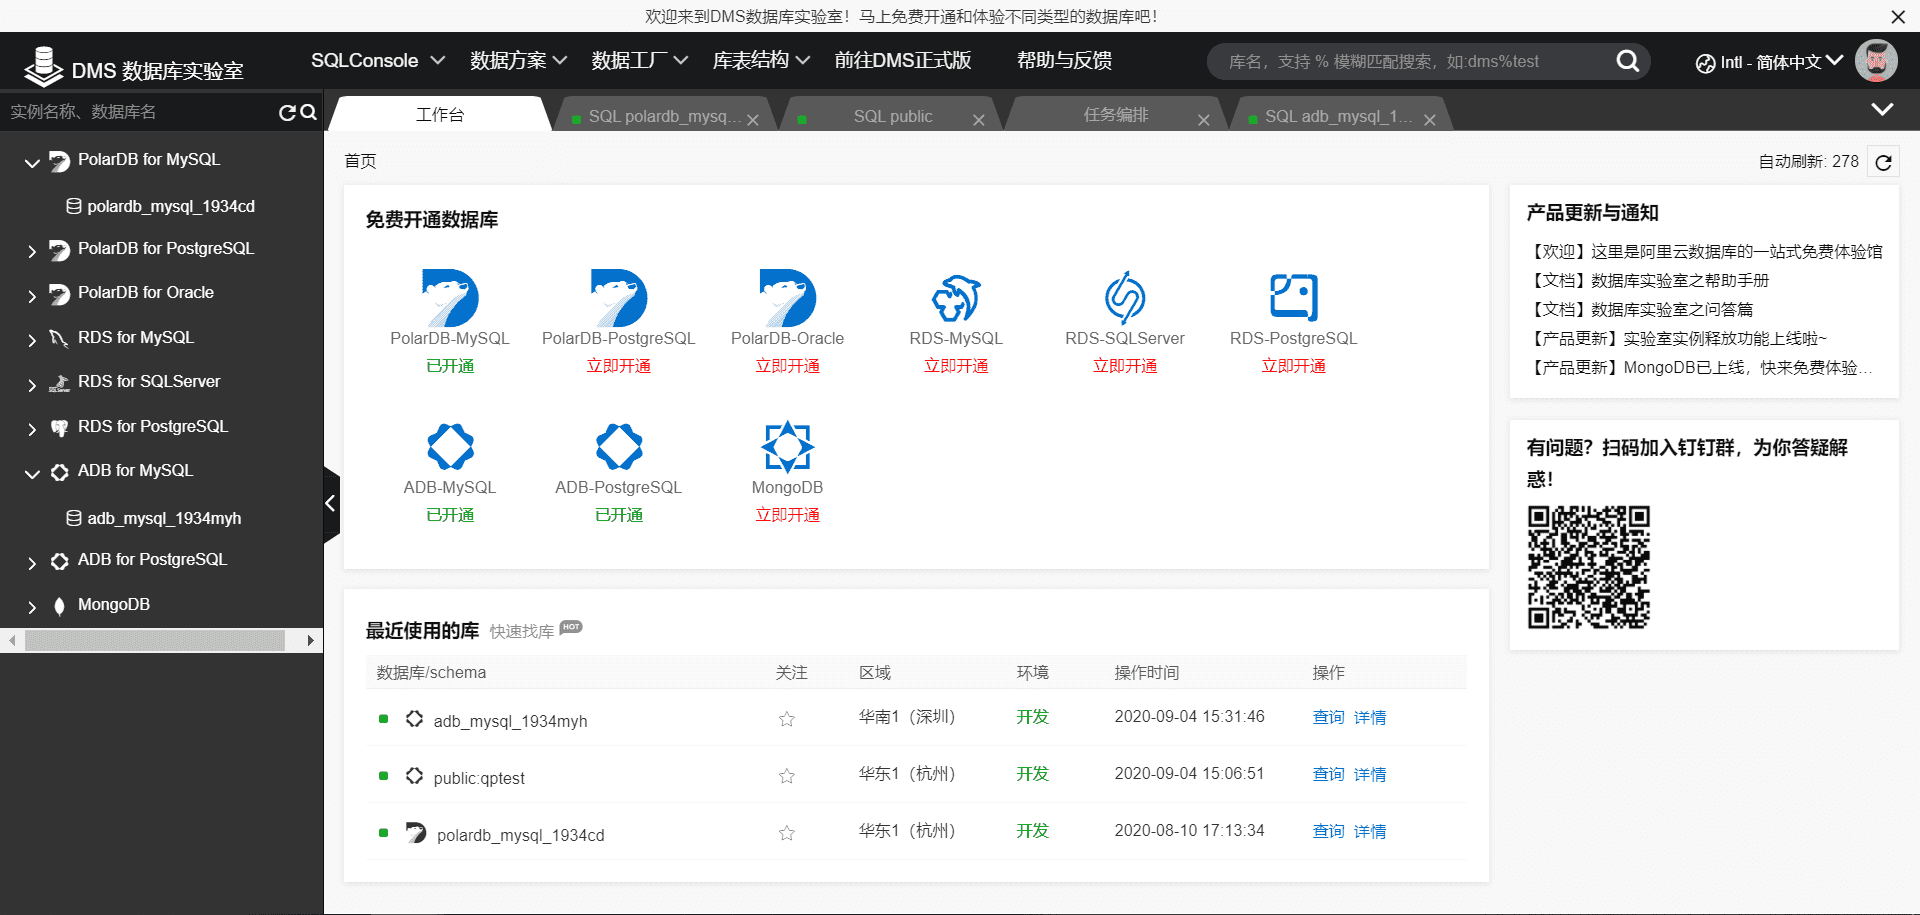Click the RDS-PostgreSQL elephant icon
Viewport: 1920px width, 915px height.
coord(1294,298)
